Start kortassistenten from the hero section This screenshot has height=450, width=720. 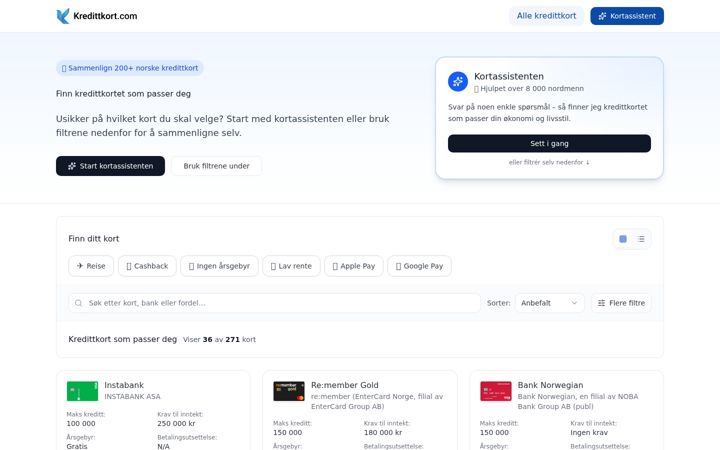110,166
